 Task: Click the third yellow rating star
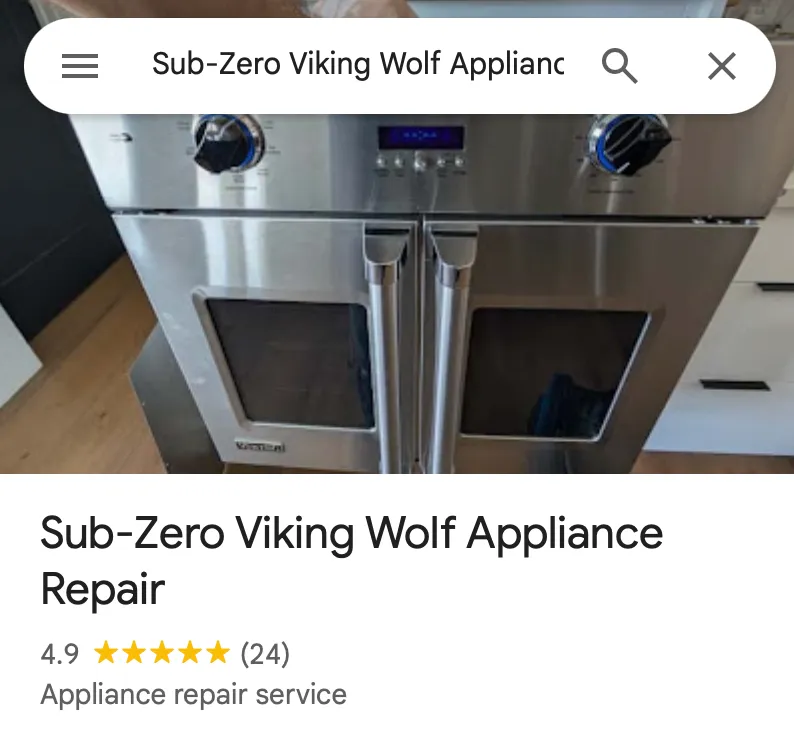(x=162, y=652)
